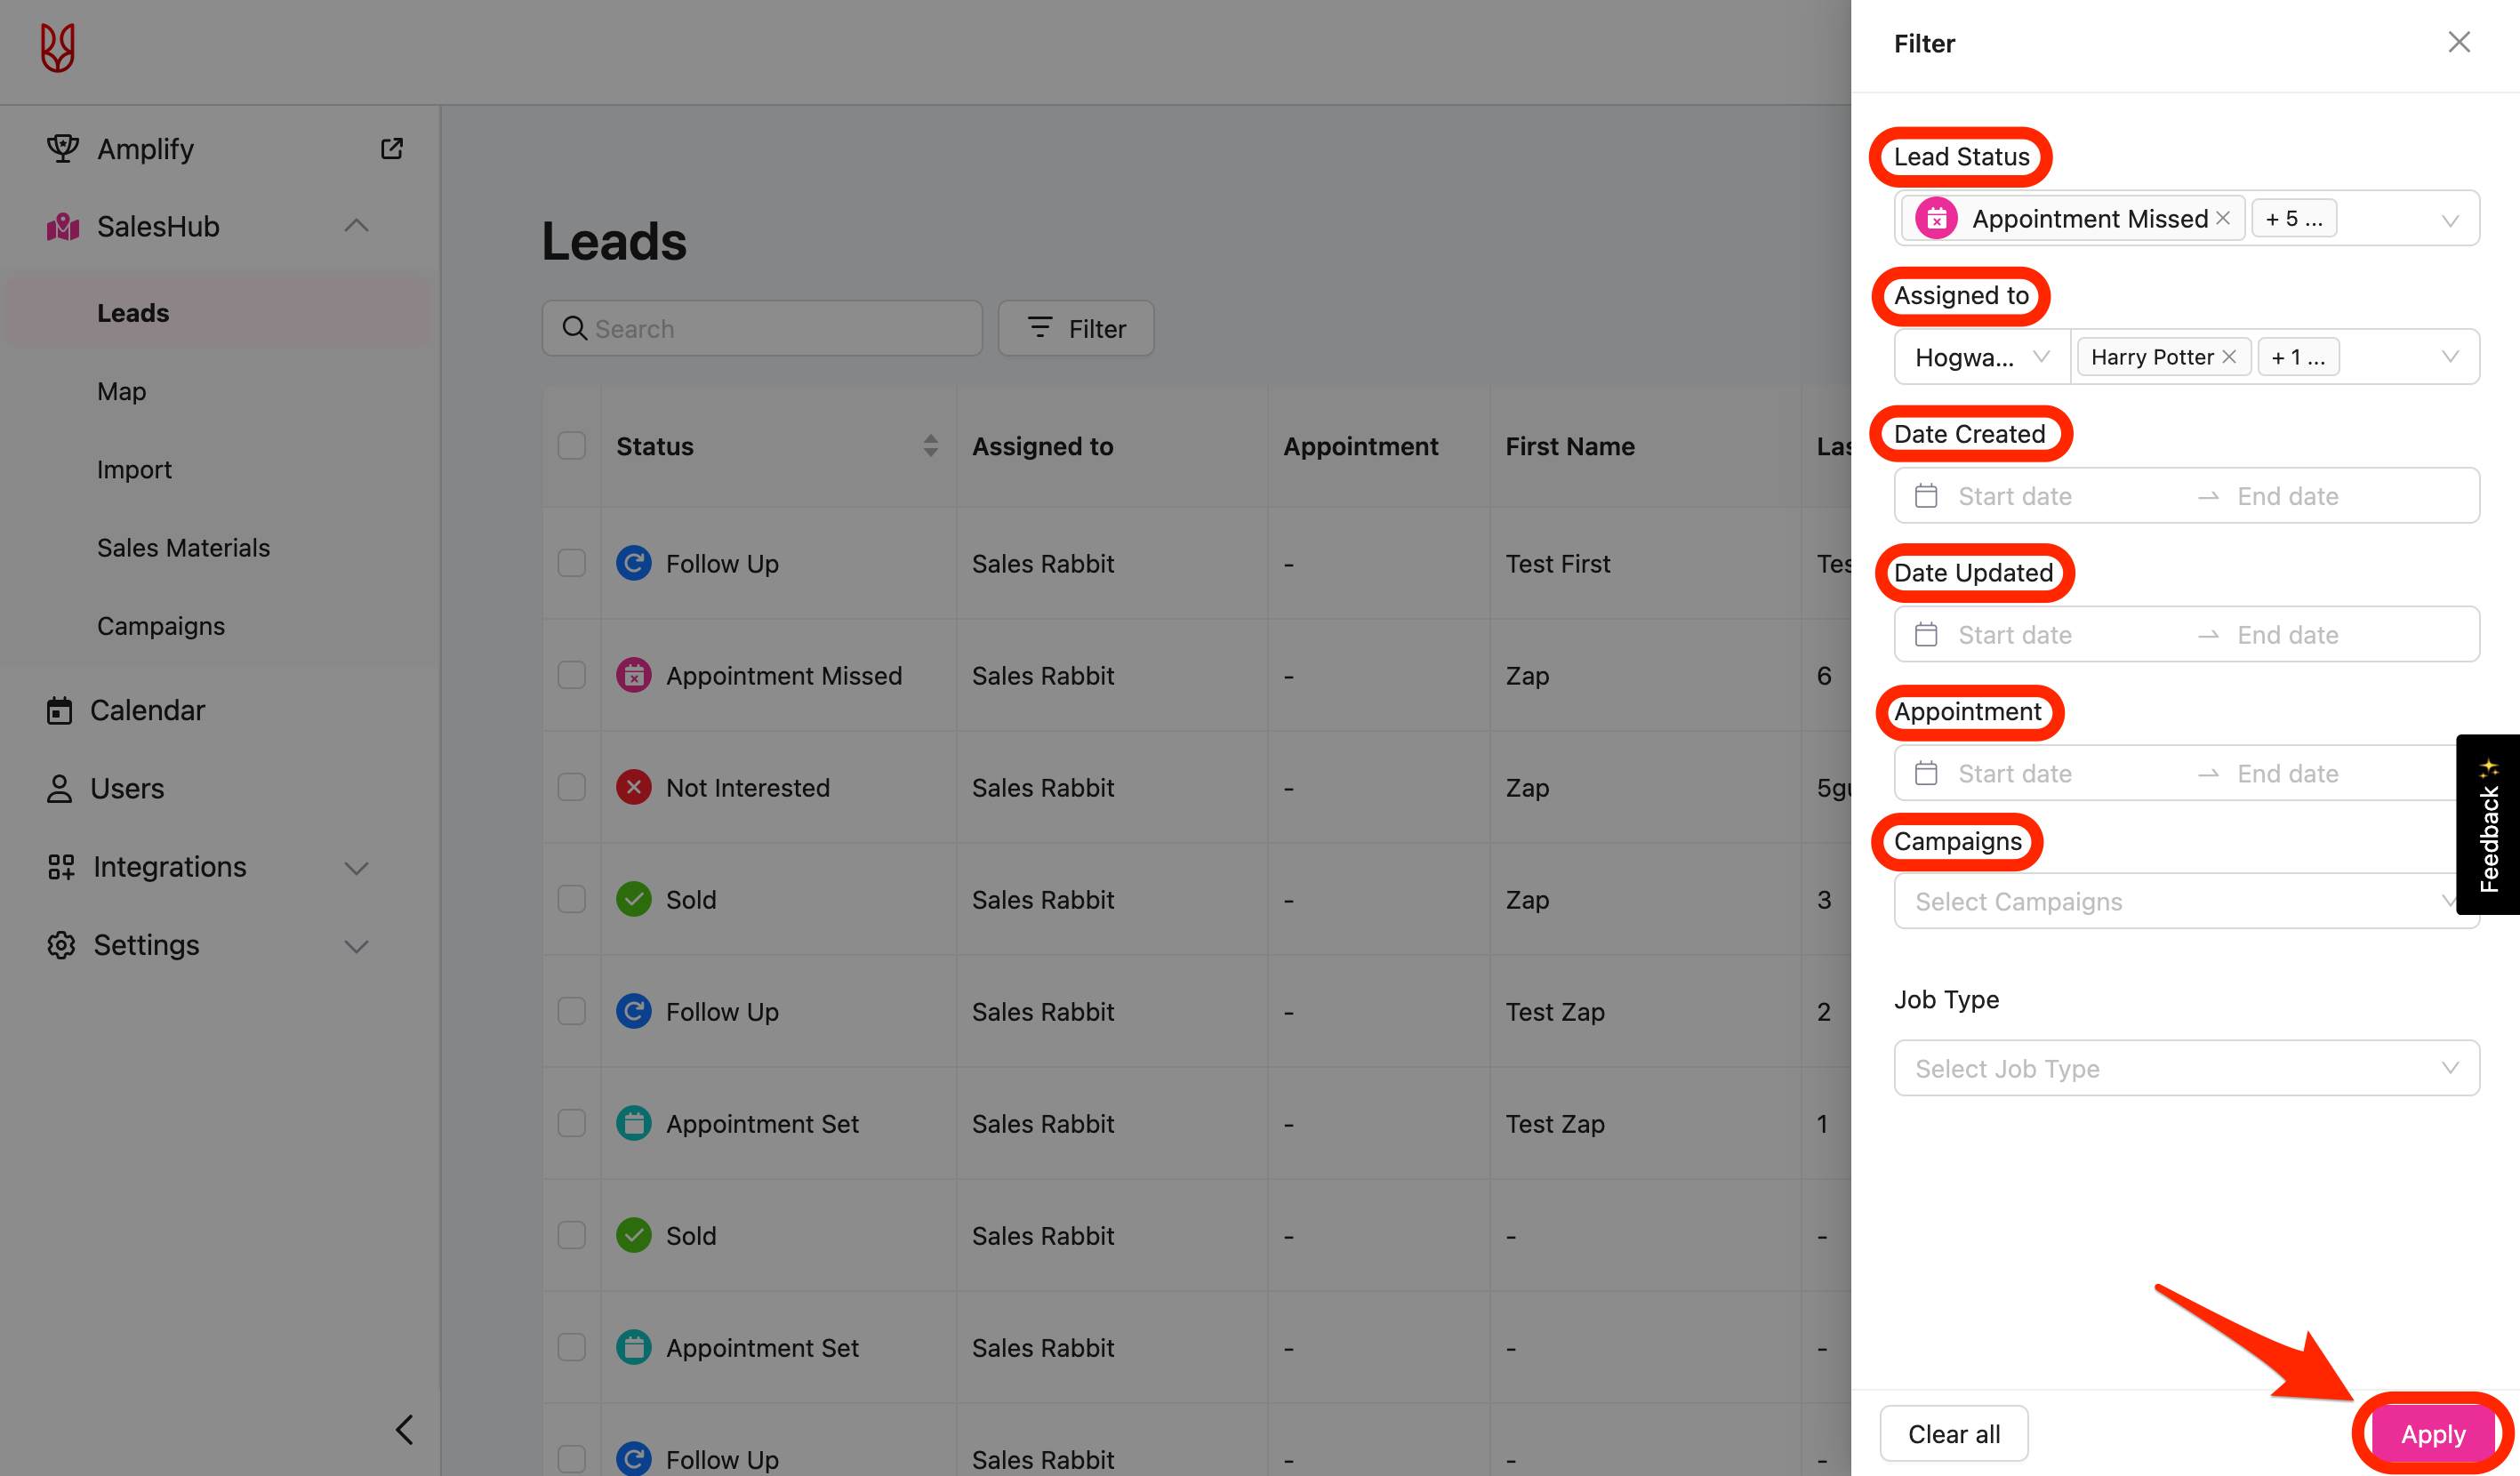The image size is (2520, 1476).
Task: Click the Date Created calendar icon
Action: pyautogui.click(x=1926, y=496)
